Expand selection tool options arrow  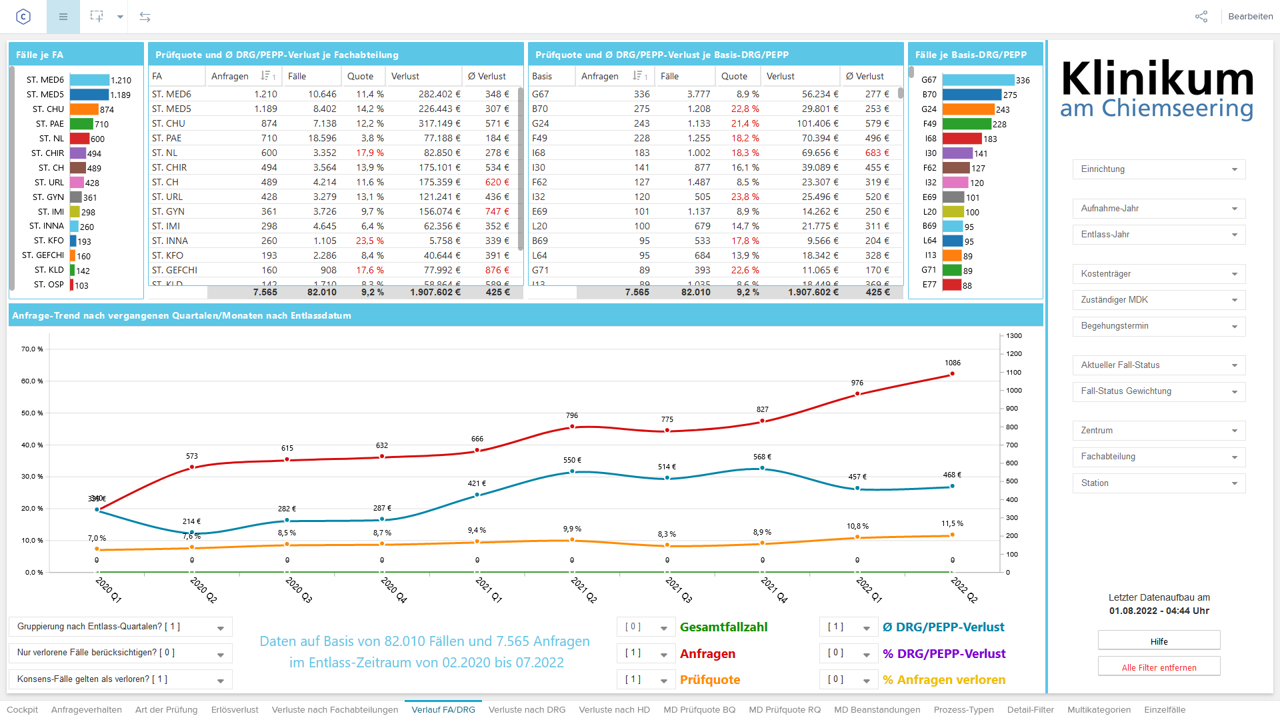tap(120, 17)
